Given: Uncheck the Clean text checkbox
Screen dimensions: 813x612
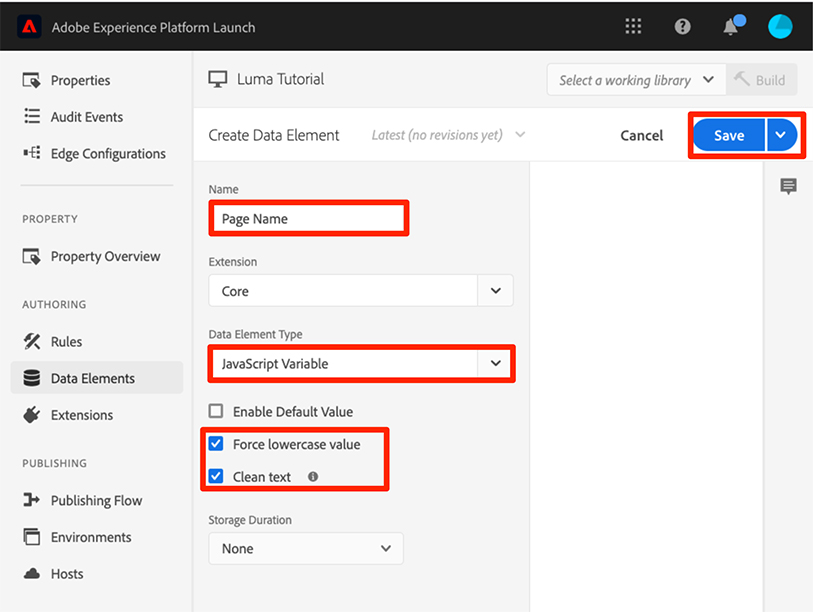Looking at the screenshot, I should [216, 476].
